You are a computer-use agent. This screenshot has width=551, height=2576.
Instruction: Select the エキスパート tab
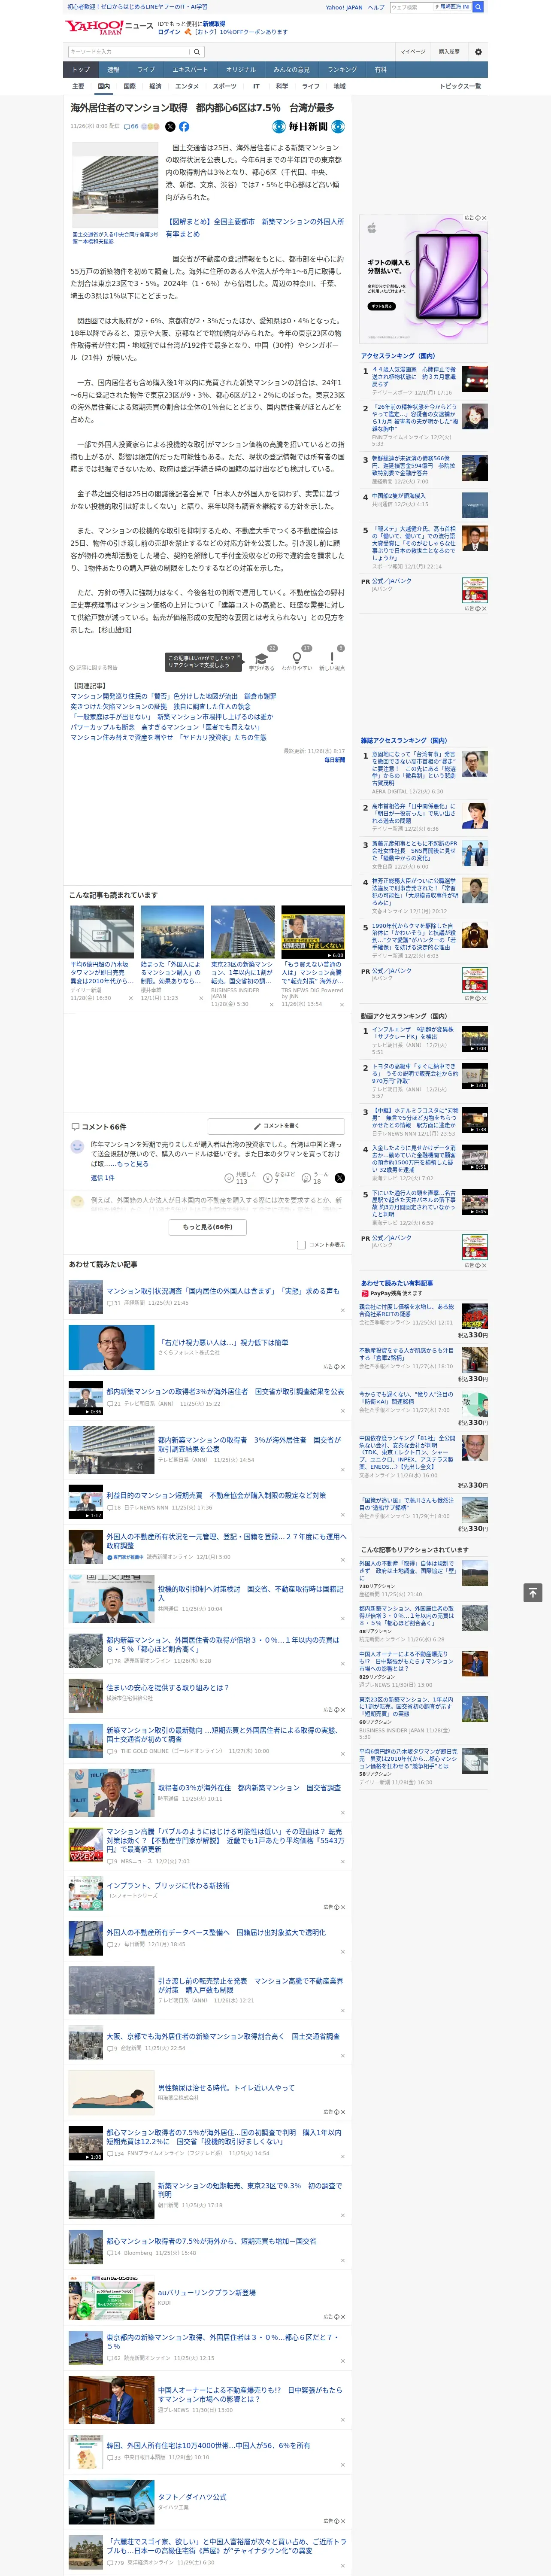[x=190, y=70]
